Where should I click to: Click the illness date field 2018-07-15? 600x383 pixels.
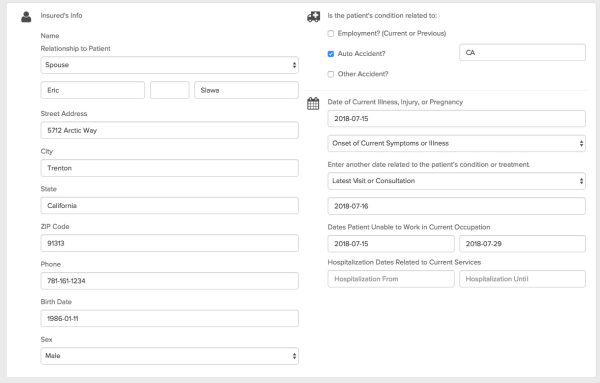tap(457, 119)
